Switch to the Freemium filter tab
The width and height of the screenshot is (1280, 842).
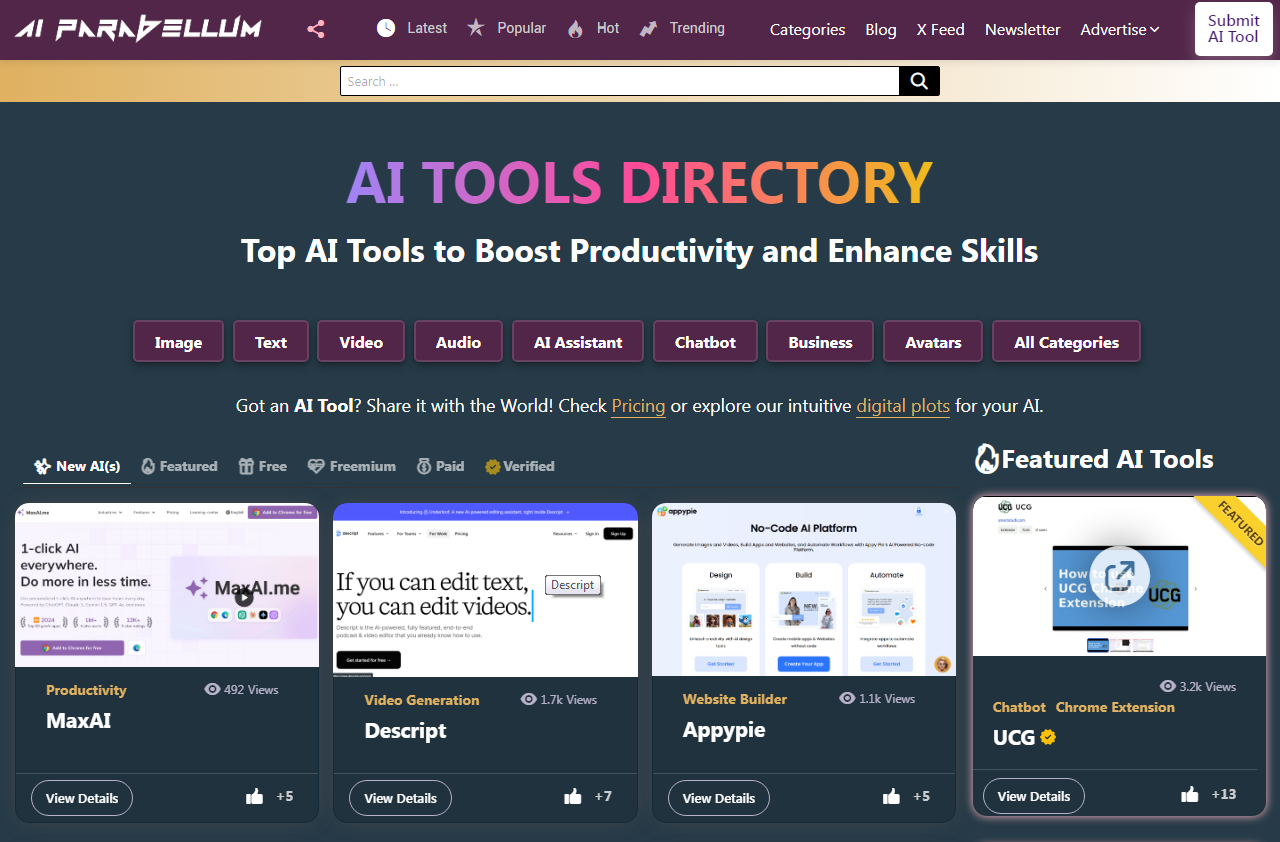click(351, 465)
